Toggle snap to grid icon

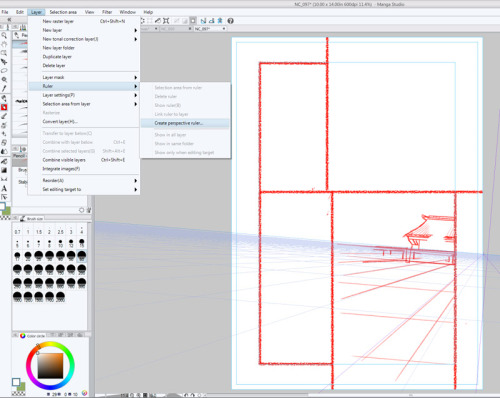pyautogui.click(x=220, y=21)
